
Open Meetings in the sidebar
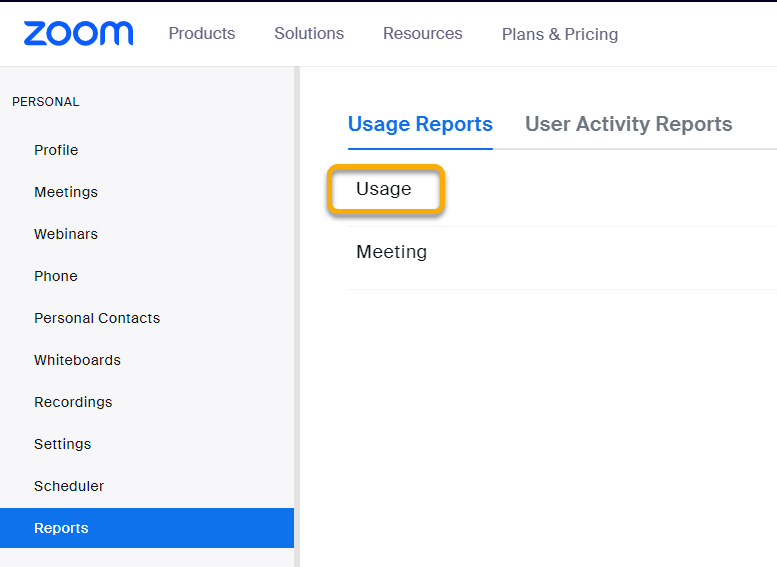pyautogui.click(x=66, y=192)
